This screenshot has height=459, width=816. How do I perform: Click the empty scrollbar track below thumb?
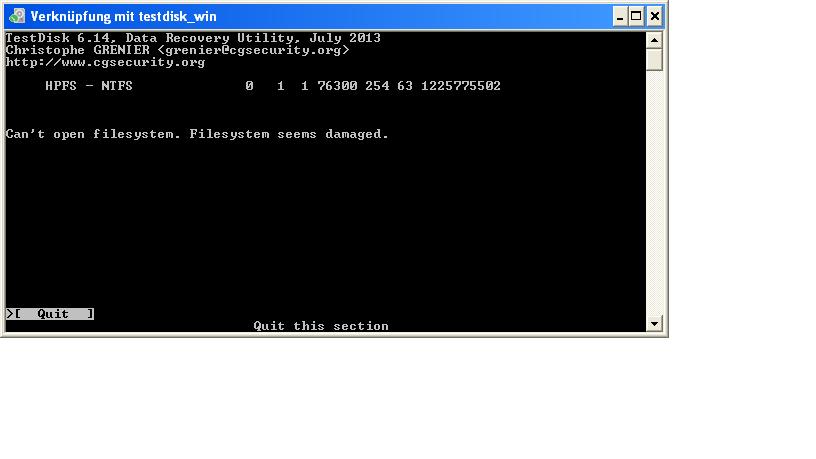pos(654,193)
